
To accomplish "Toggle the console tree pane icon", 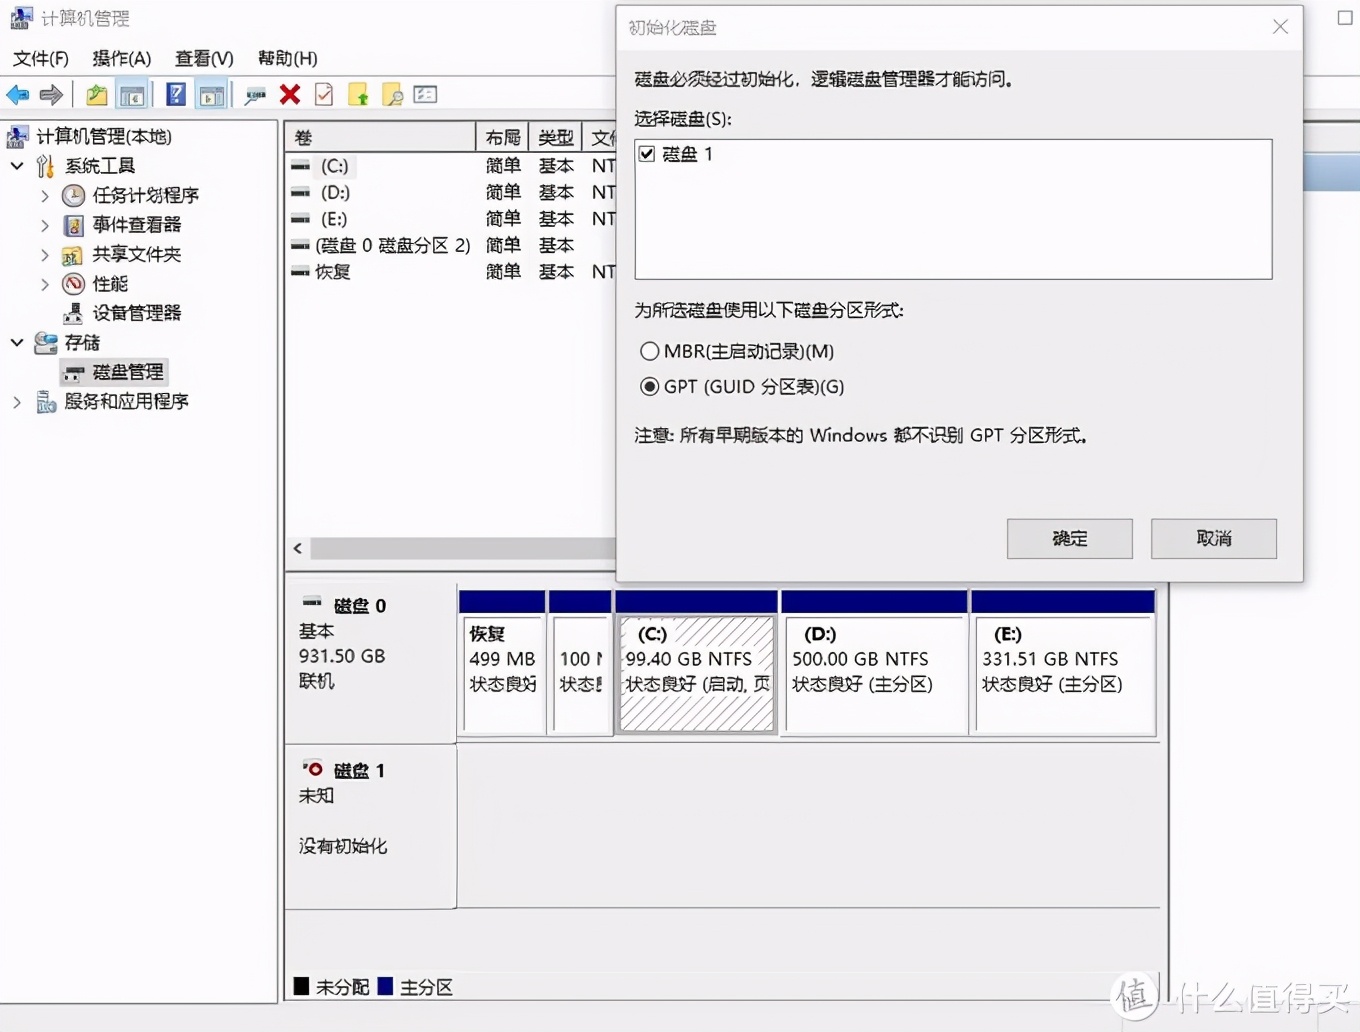I will (133, 94).
